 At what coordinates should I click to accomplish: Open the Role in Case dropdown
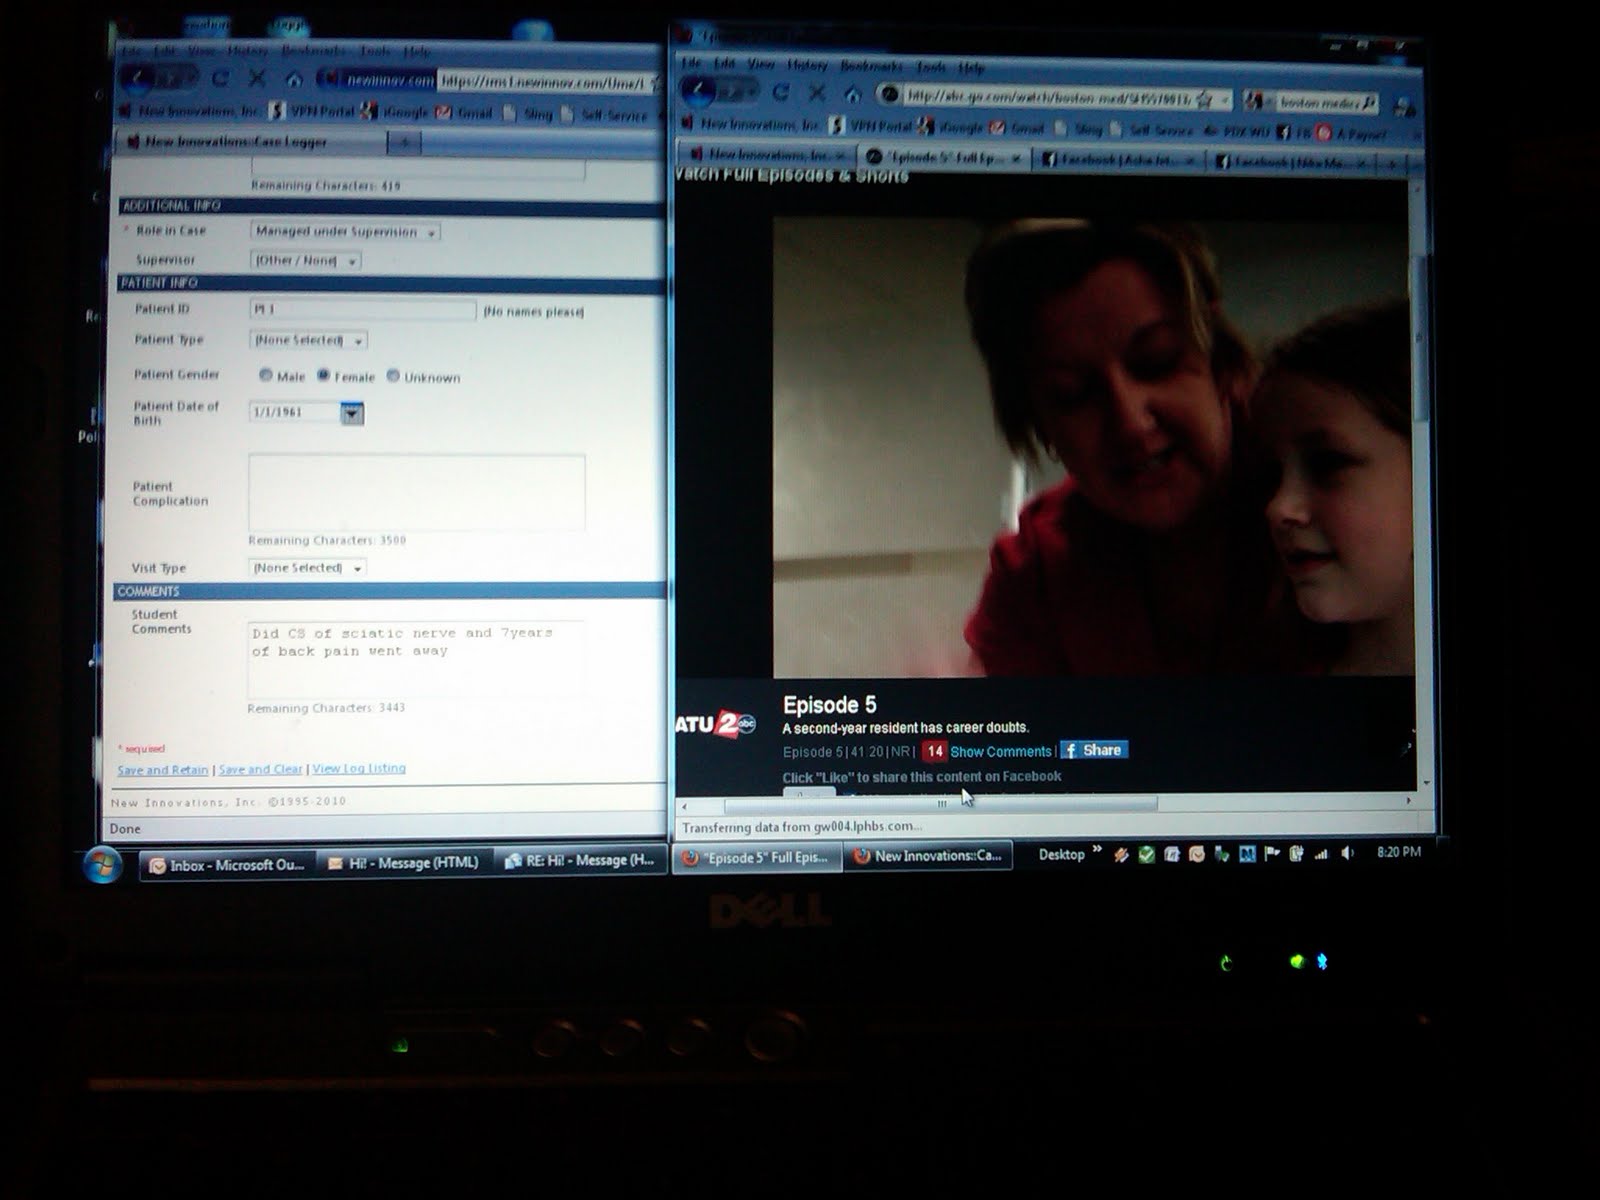point(345,231)
